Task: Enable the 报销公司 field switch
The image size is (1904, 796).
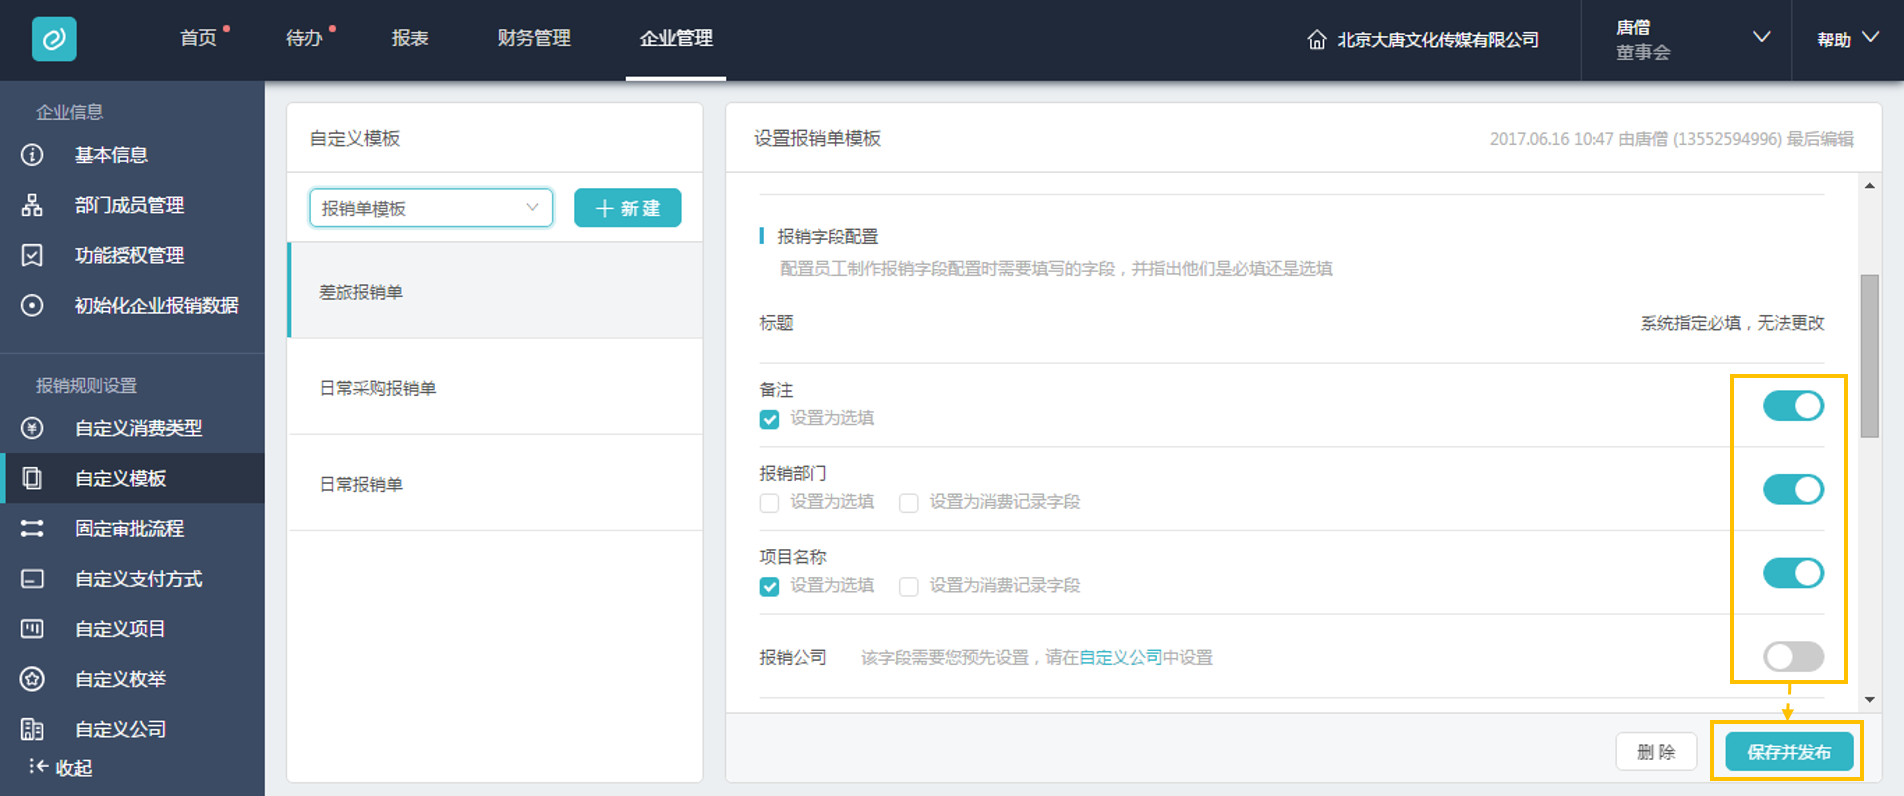Action: click(x=1793, y=656)
